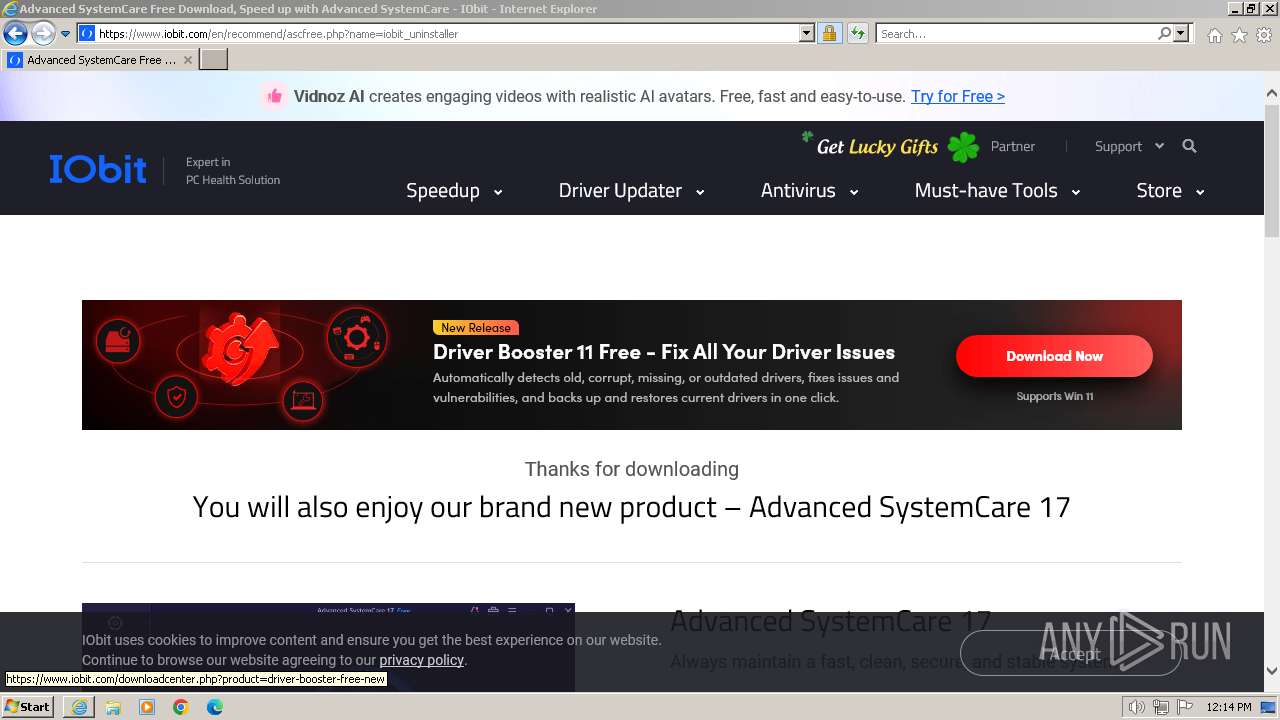The height and width of the screenshot is (720, 1280).
Task: Click the network tray icon
Action: 1160,707
